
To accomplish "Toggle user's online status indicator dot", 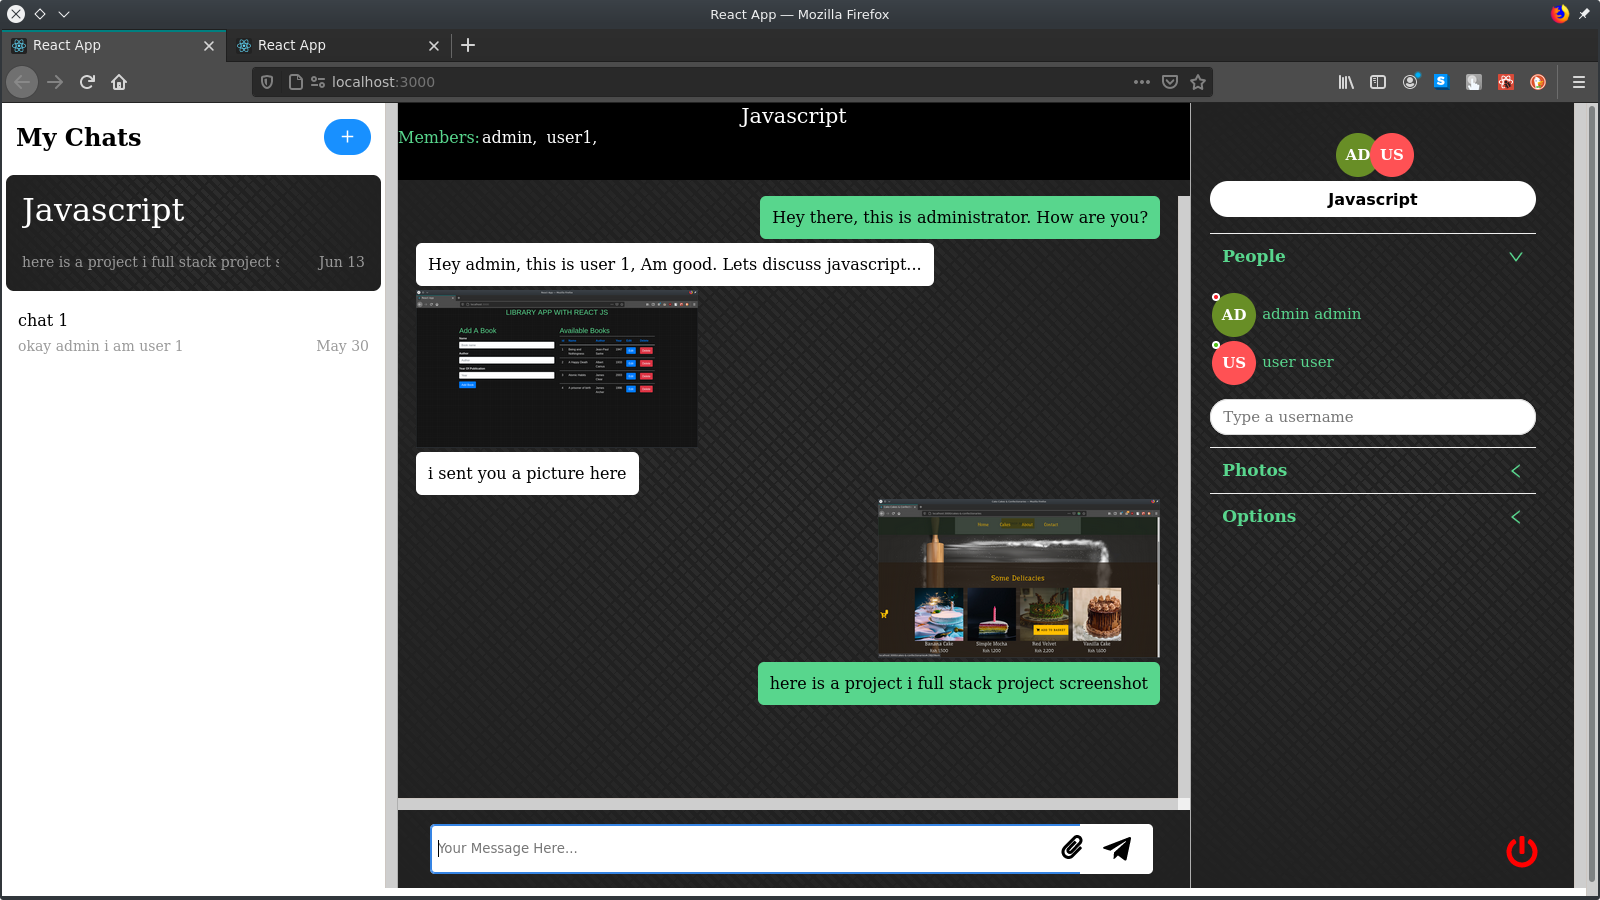I will (1216, 345).
